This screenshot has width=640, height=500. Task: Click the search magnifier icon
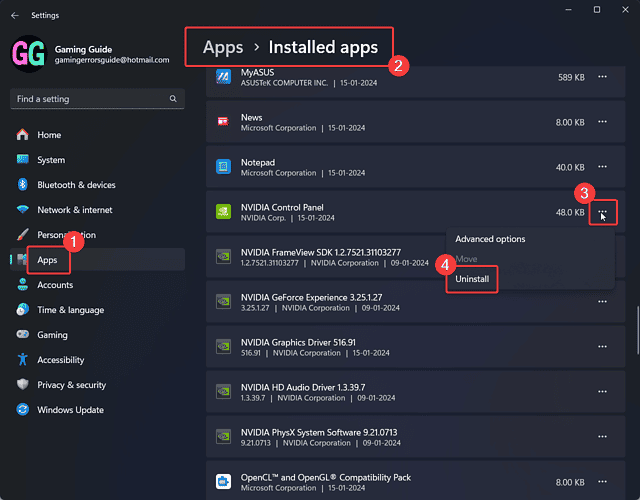pyautogui.click(x=174, y=99)
